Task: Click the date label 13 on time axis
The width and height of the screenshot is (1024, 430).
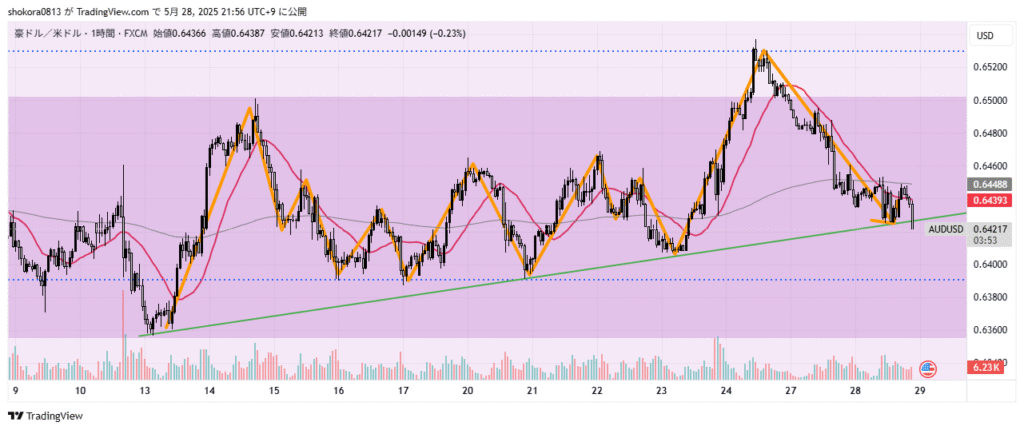Action: [145, 392]
